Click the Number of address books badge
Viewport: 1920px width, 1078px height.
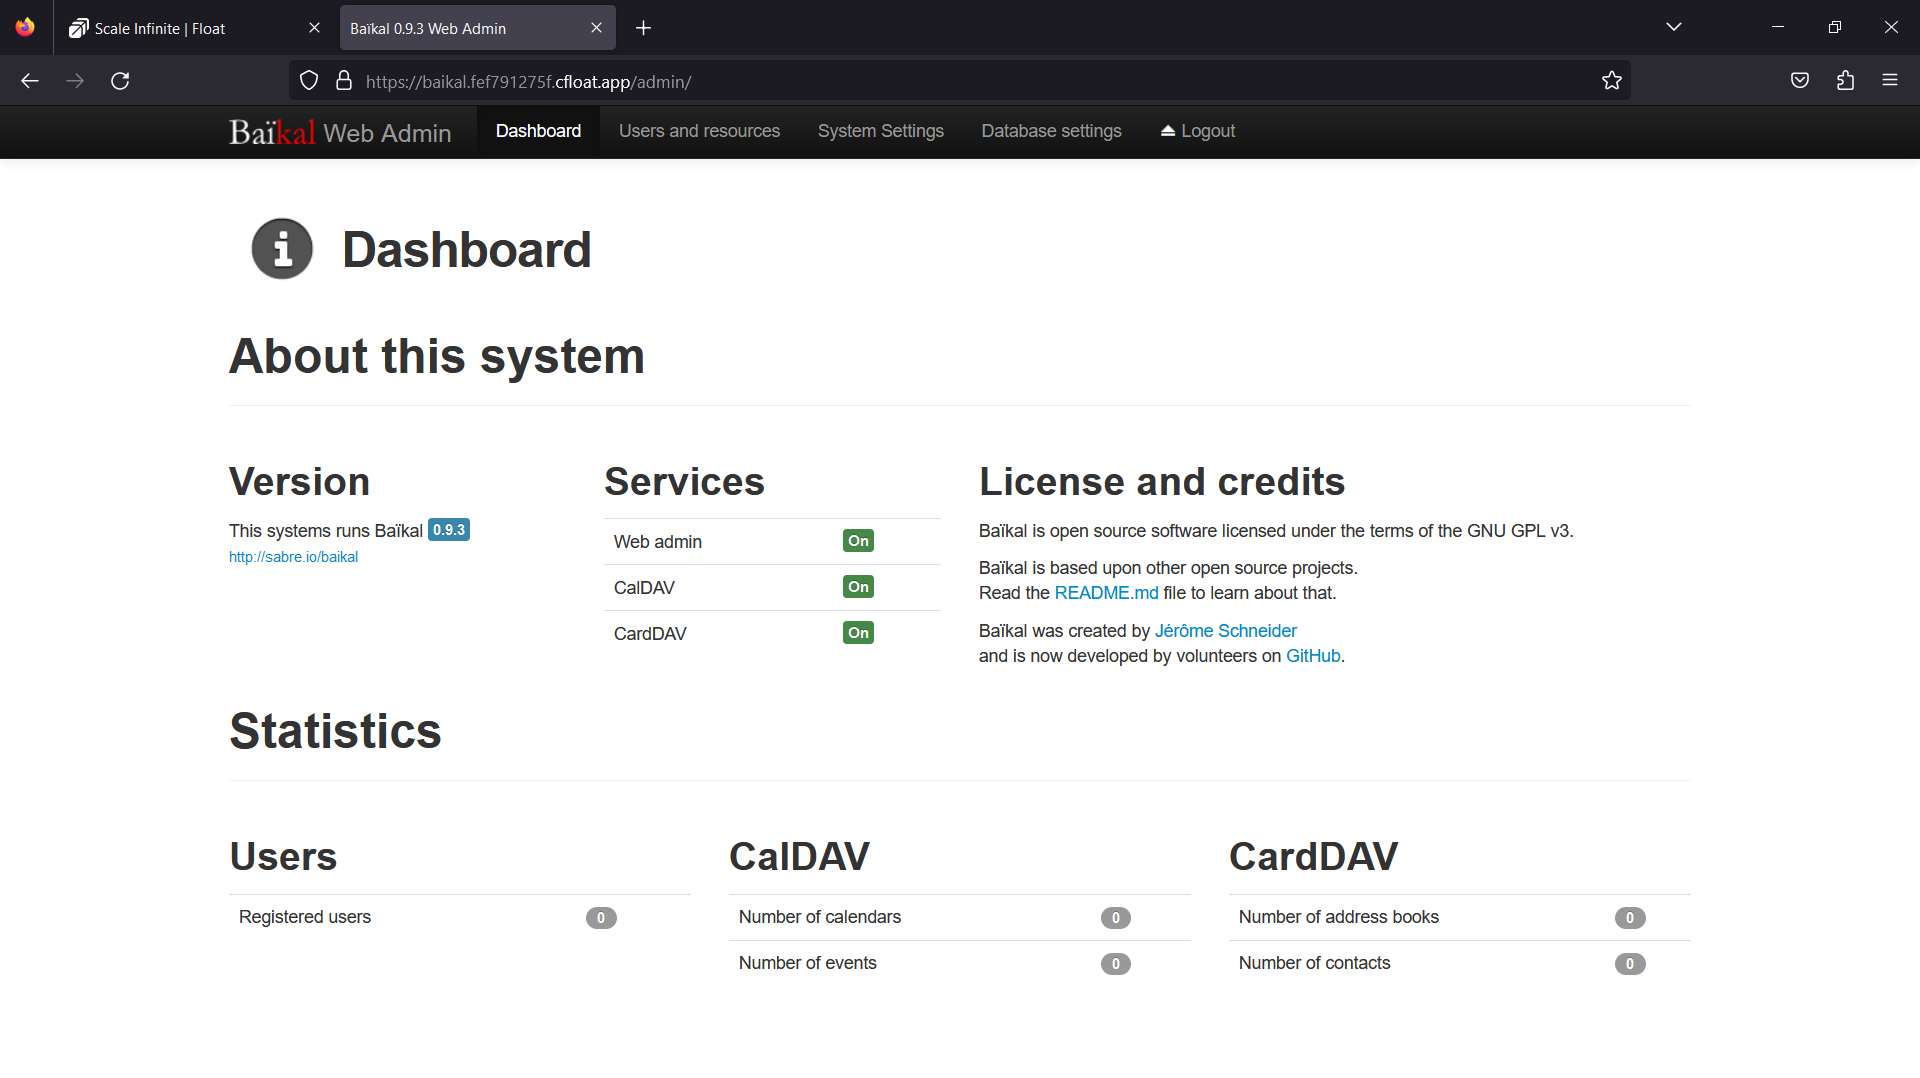point(1630,918)
